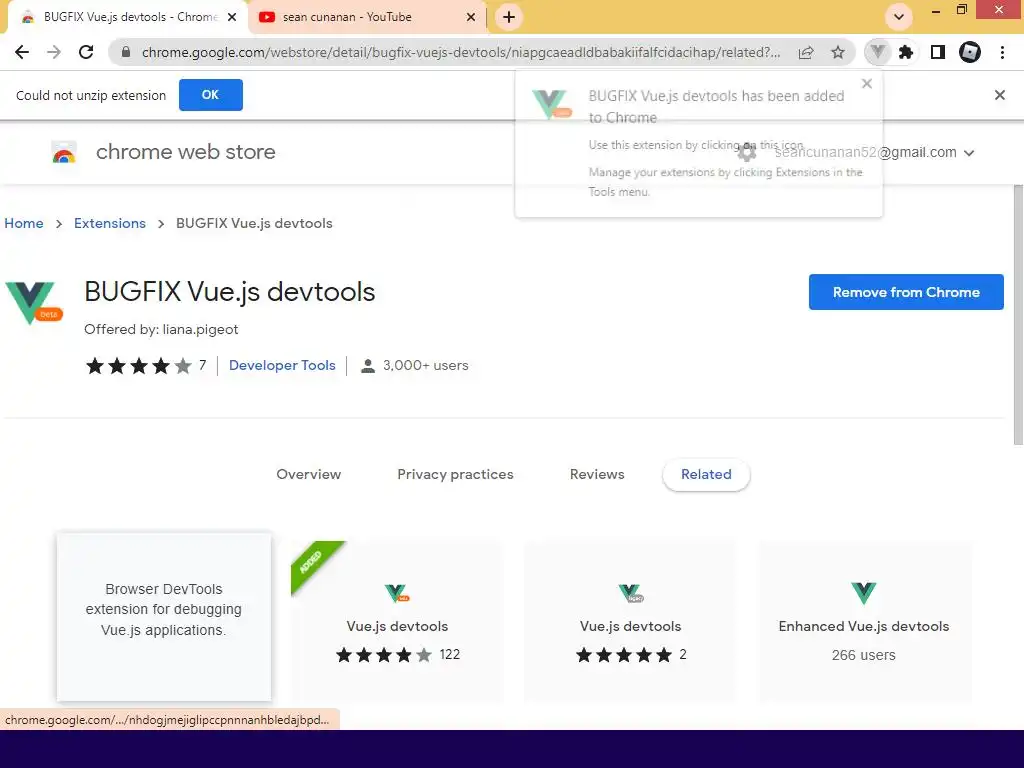Open the tab search dropdown arrow

(x=899, y=17)
